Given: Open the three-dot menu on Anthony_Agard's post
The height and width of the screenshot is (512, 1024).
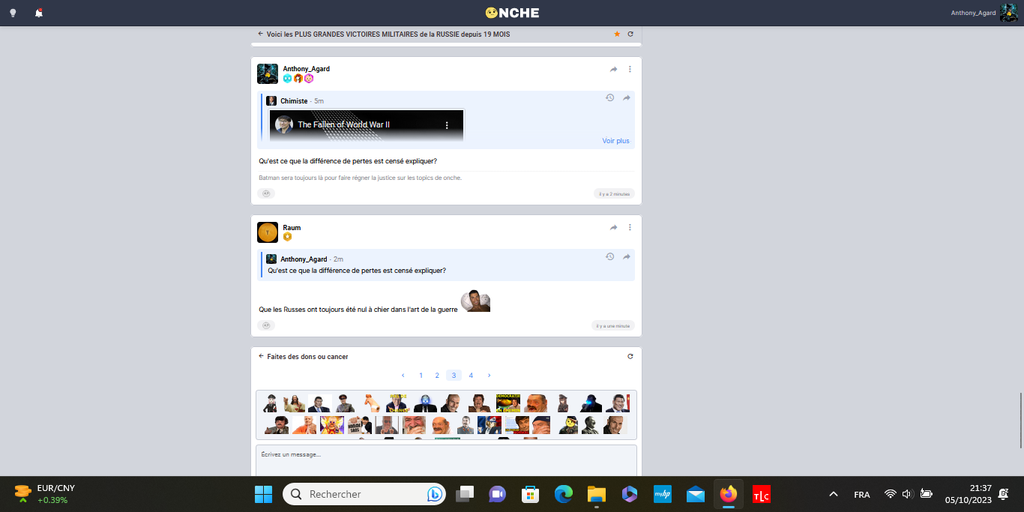Looking at the screenshot, I should 630,69.
